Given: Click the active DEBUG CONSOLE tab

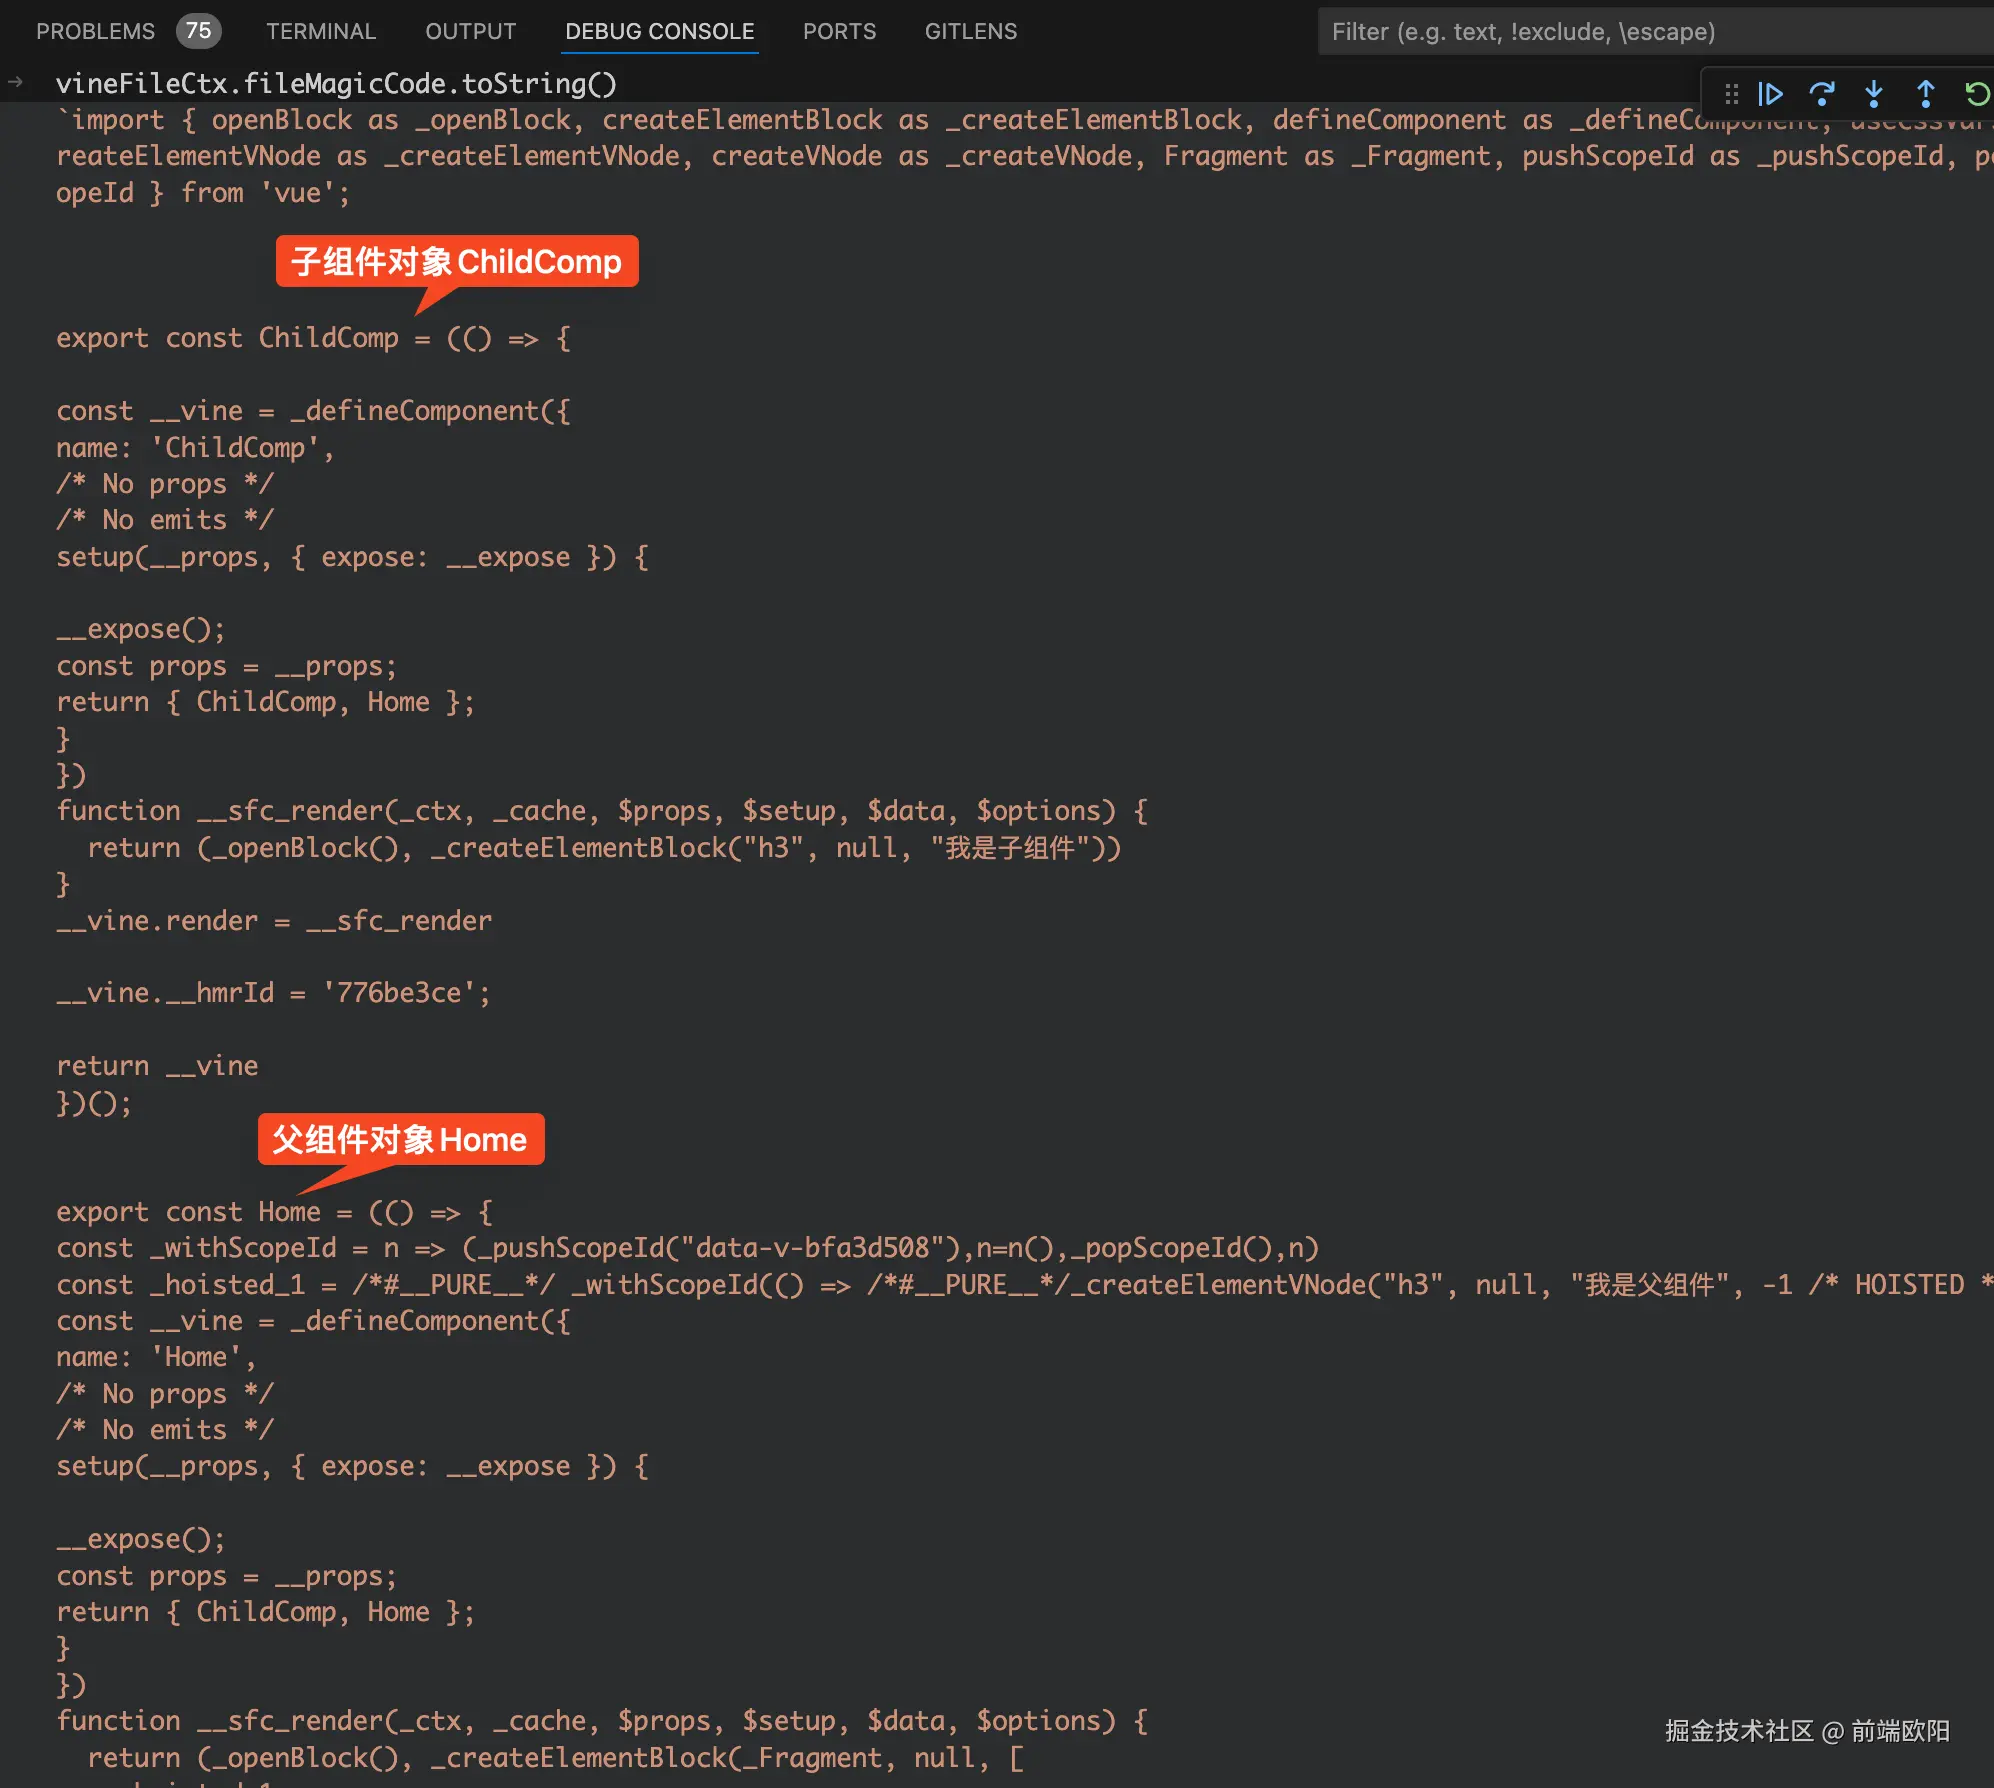Looking at the screenshot, I should pos(660,31).
